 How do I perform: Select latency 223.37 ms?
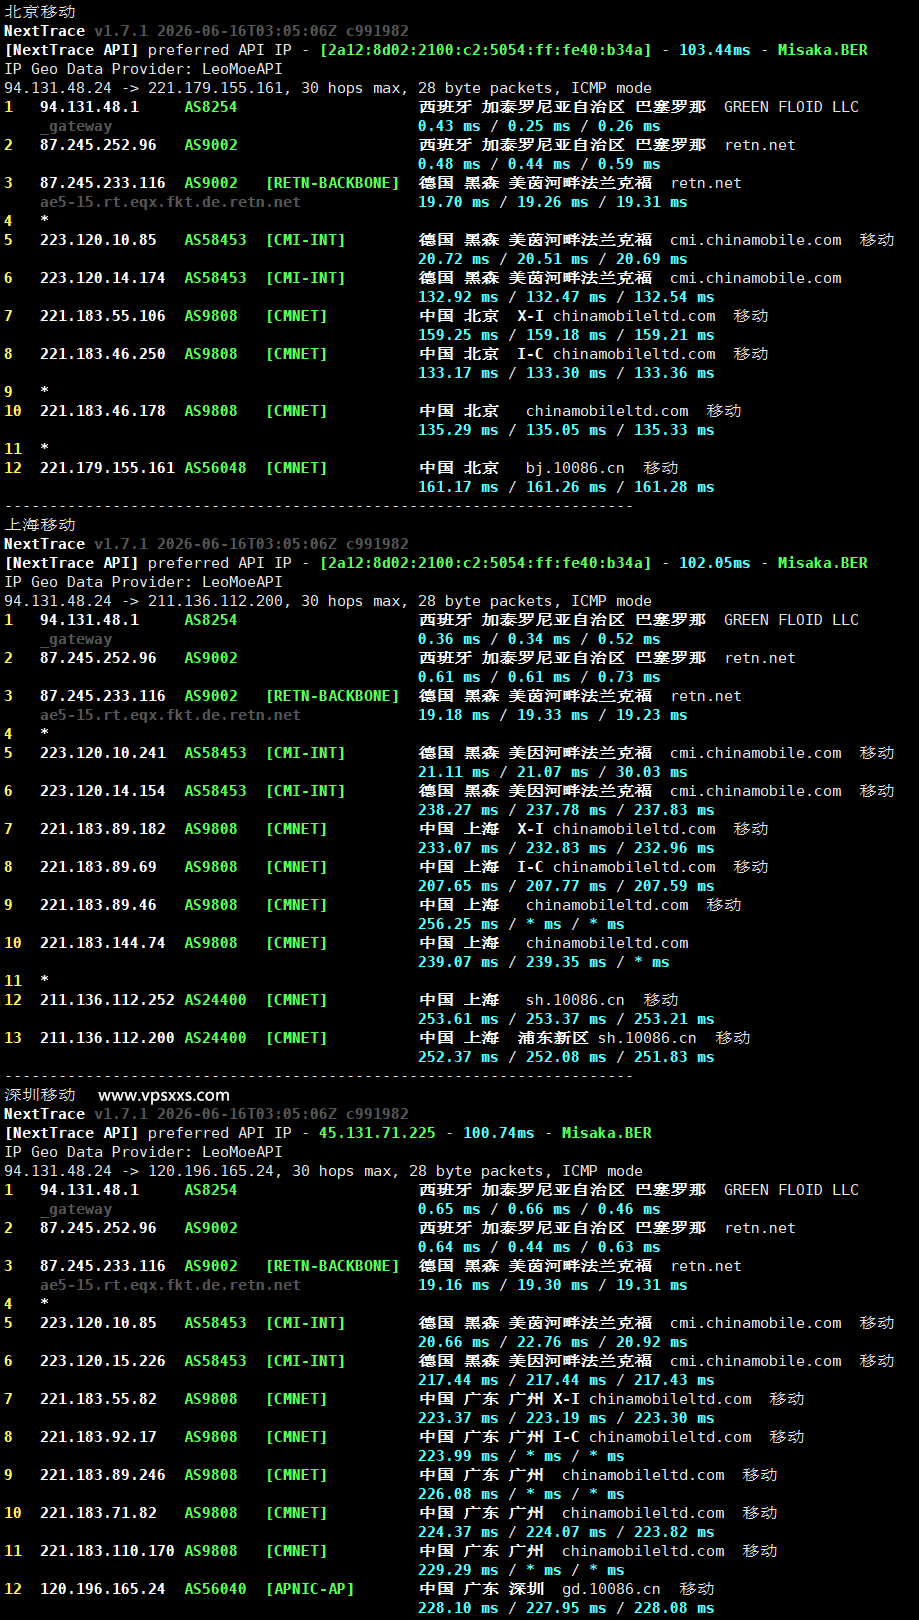[458, 1418]
